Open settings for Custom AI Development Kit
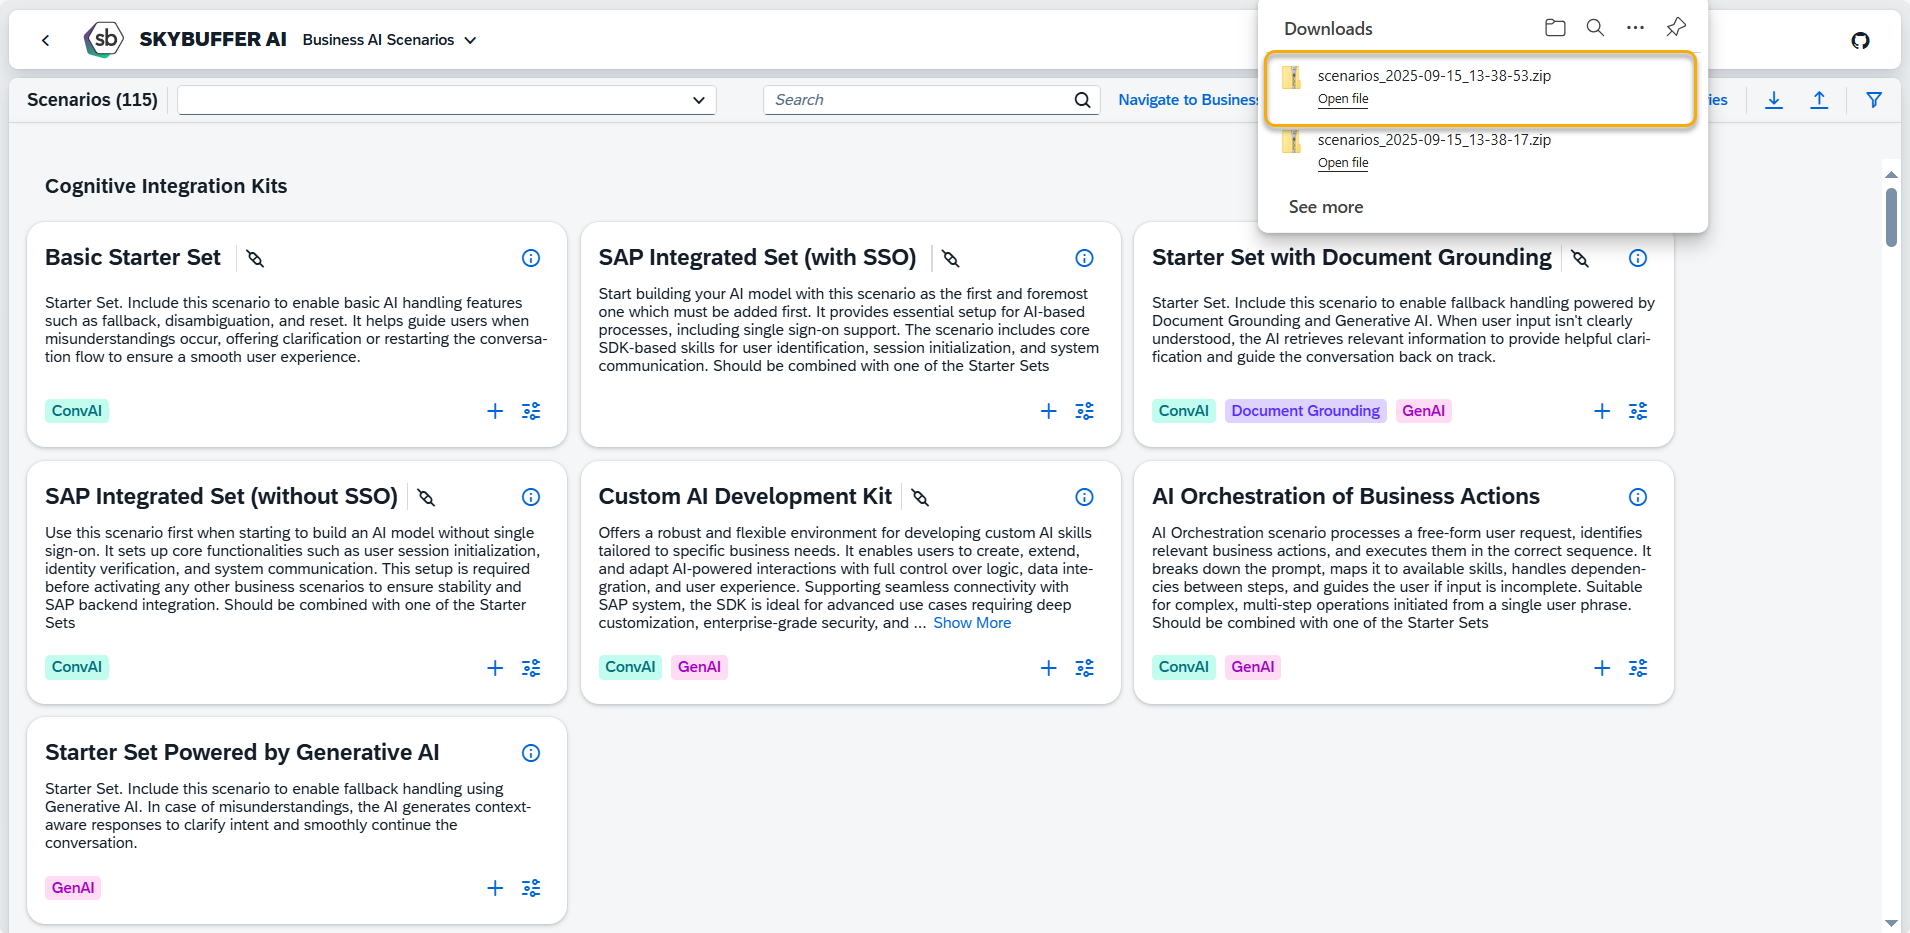Screen dimensions: 1910x933 1084,668
